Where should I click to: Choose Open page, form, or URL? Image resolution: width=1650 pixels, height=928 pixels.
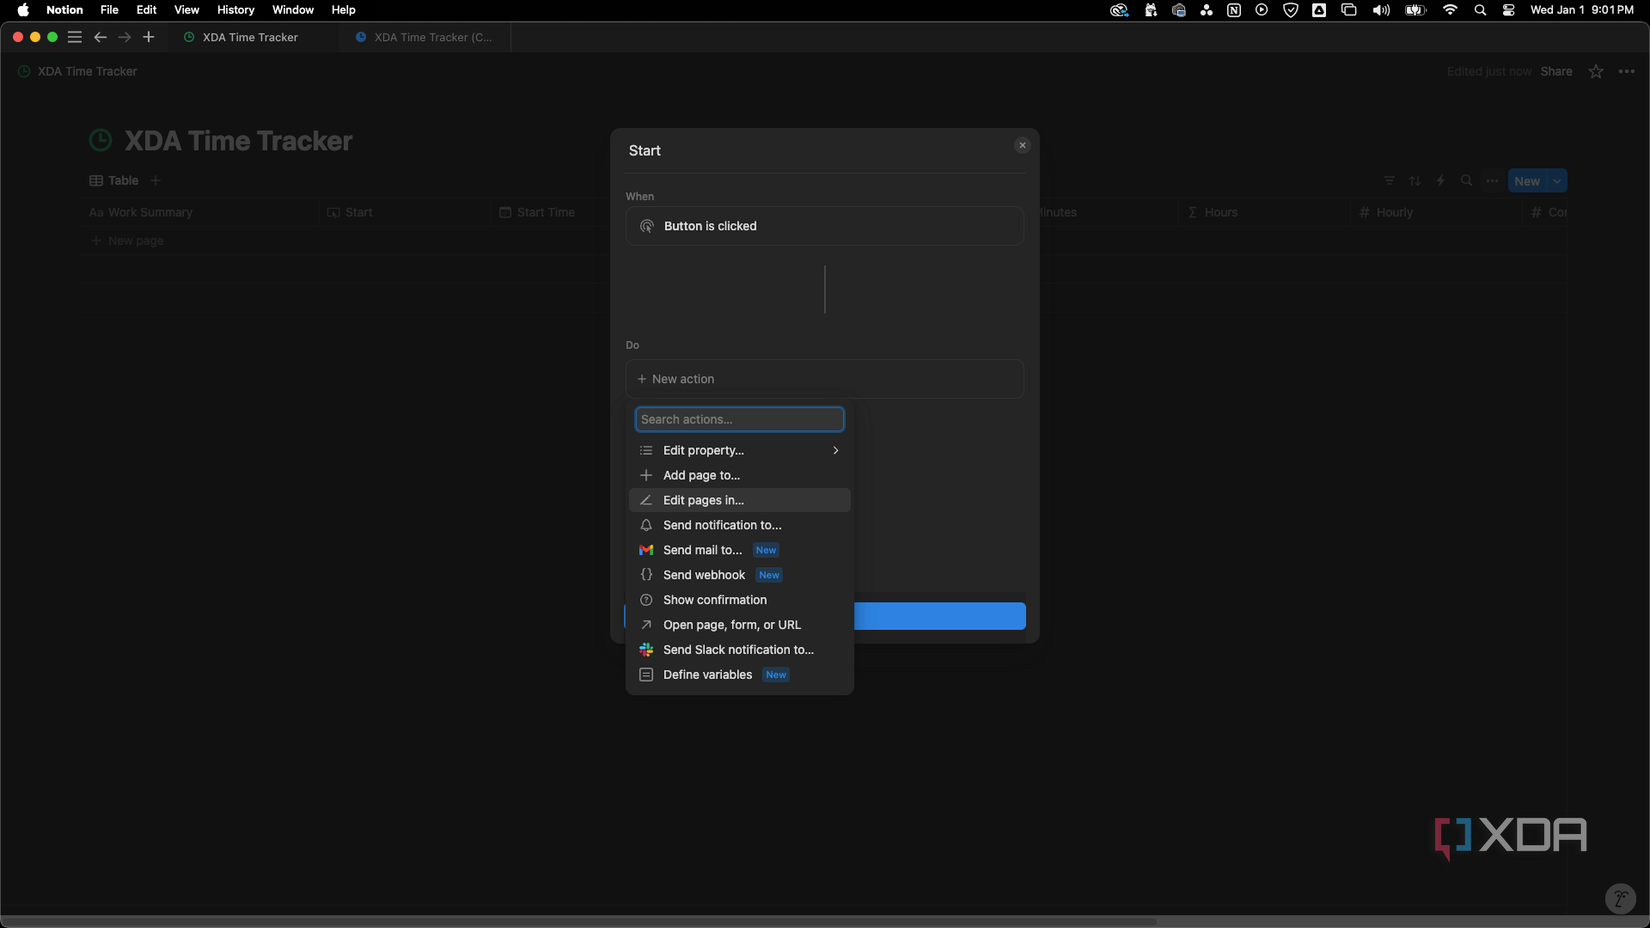tap(739, 625)
